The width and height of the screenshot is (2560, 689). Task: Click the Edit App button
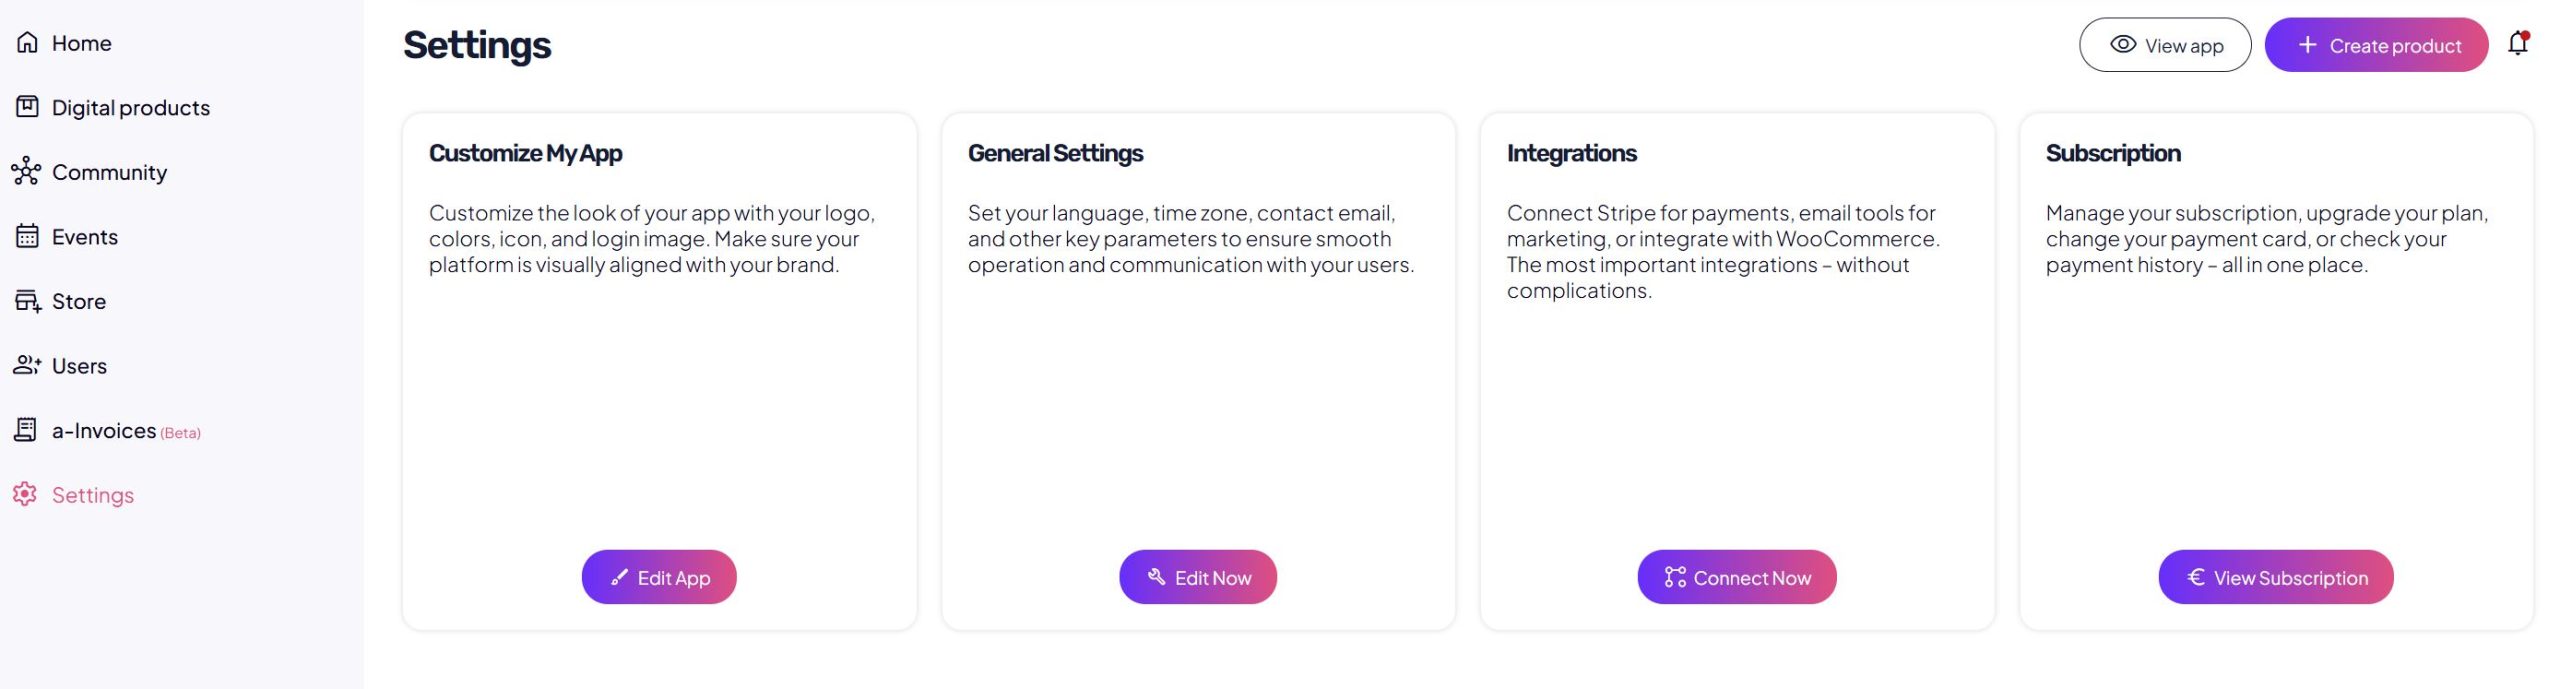coord(659,577)
